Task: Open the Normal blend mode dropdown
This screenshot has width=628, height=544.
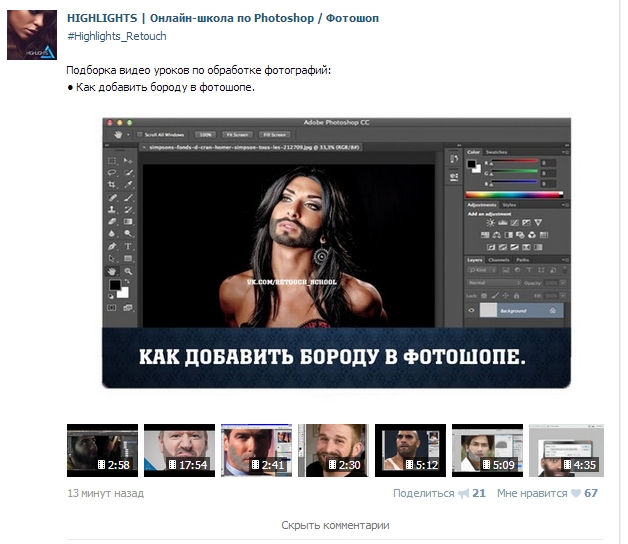Action: (494, 283)
